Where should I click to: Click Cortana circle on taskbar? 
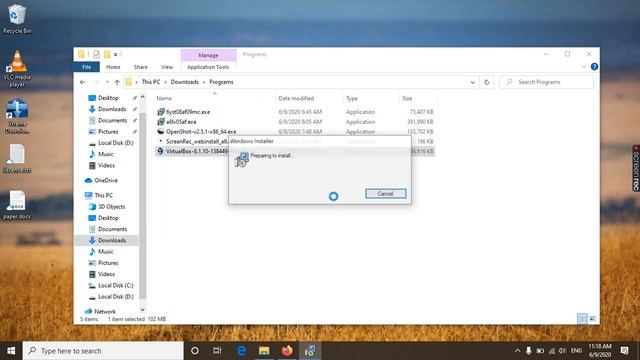click(195, 351)
